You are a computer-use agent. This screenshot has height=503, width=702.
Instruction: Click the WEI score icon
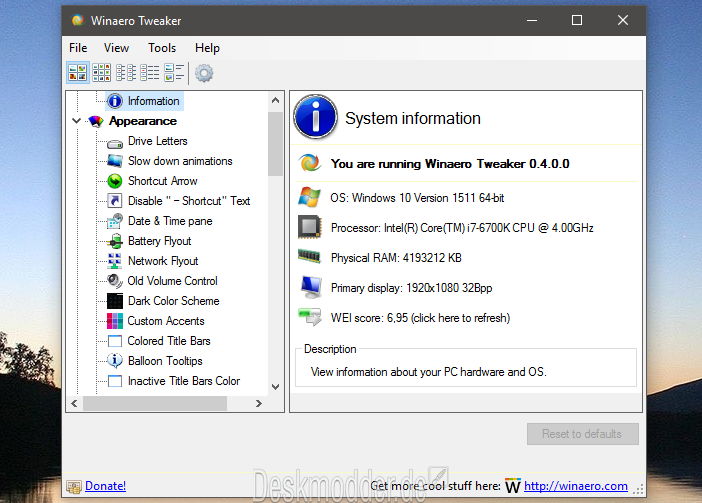coord(310,317)
